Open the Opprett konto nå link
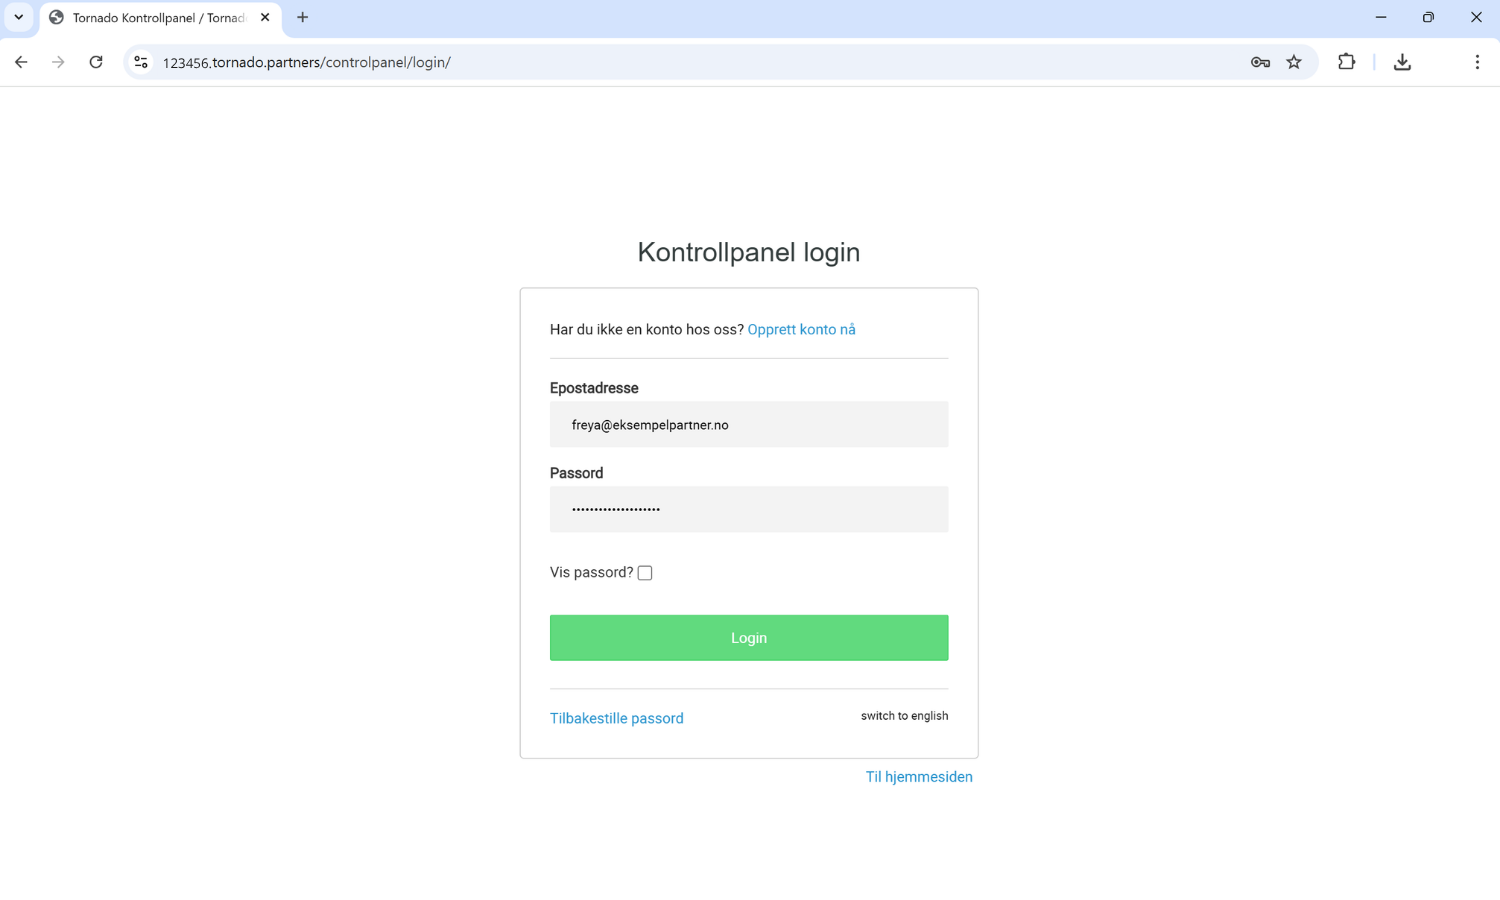Viewport: 1500px width, 900px height. [x=802, y=329]
